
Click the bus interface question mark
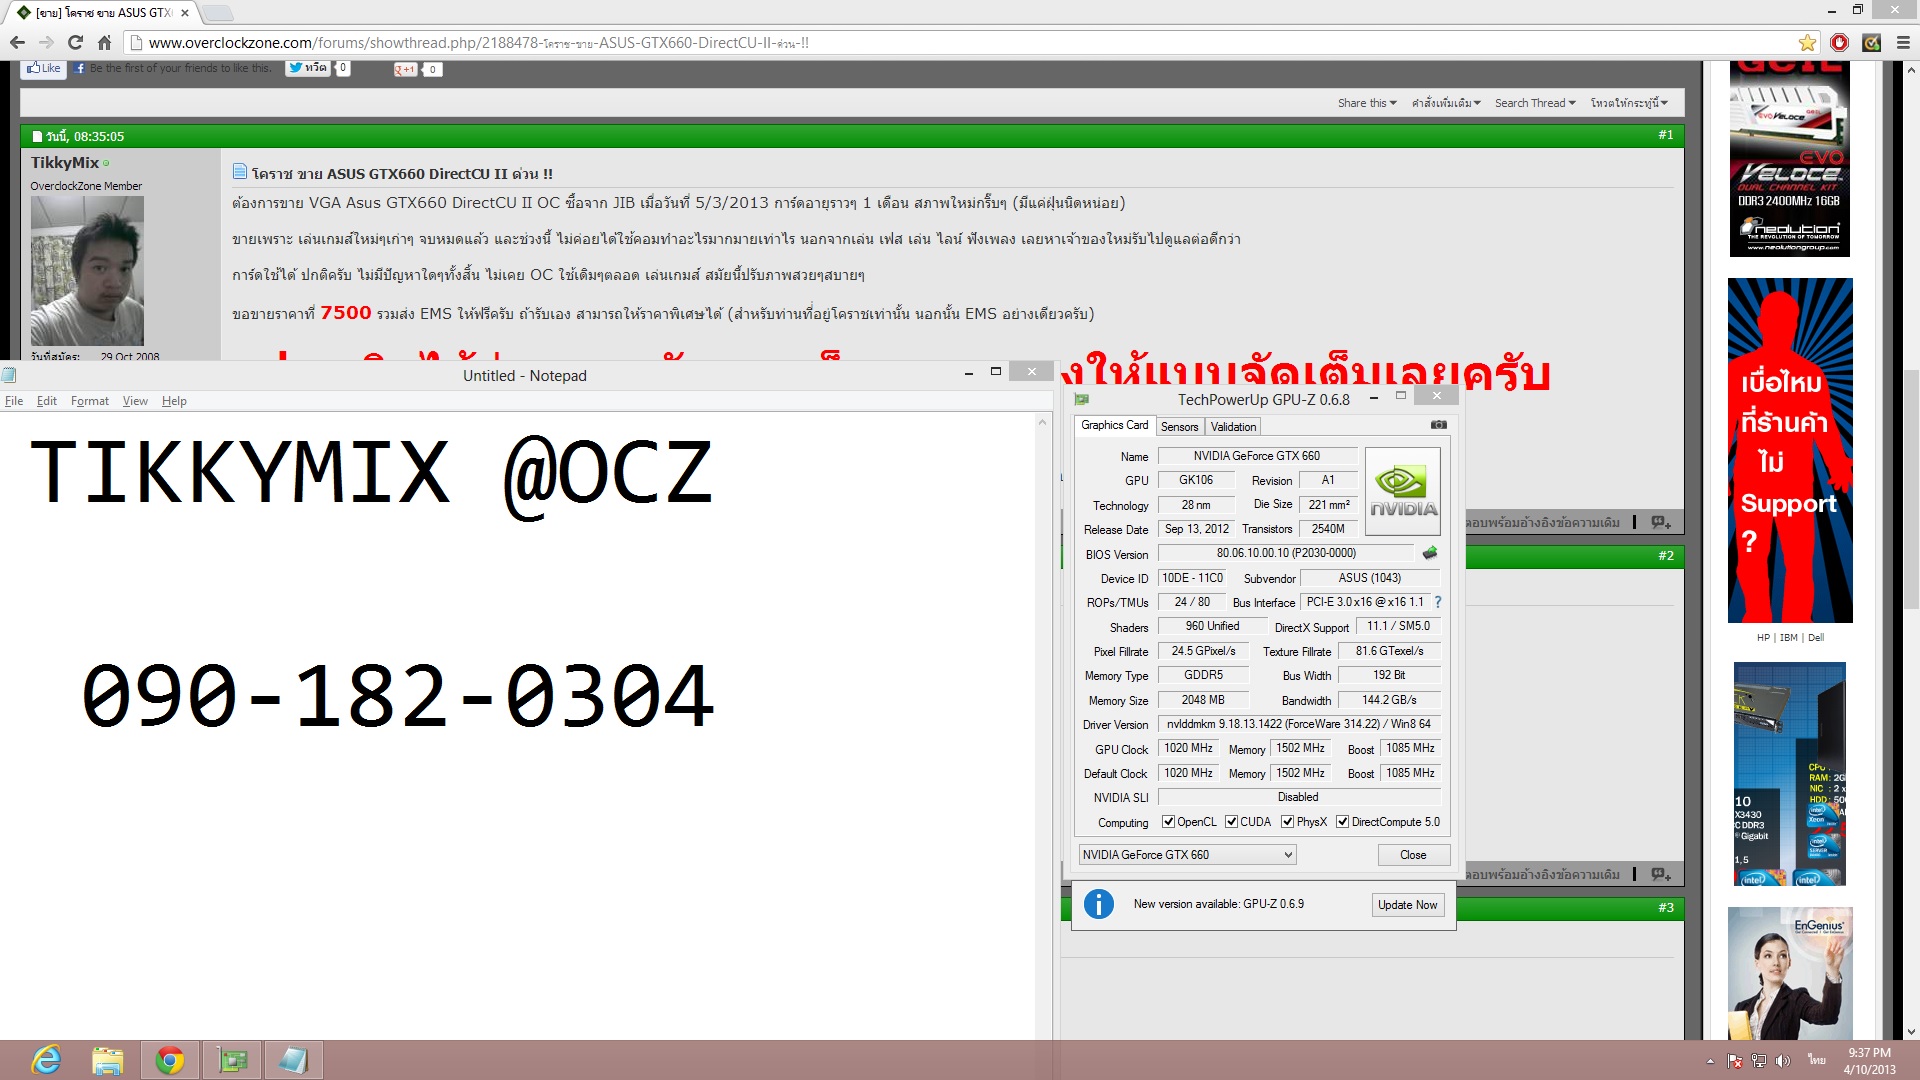pos(1438,602)
